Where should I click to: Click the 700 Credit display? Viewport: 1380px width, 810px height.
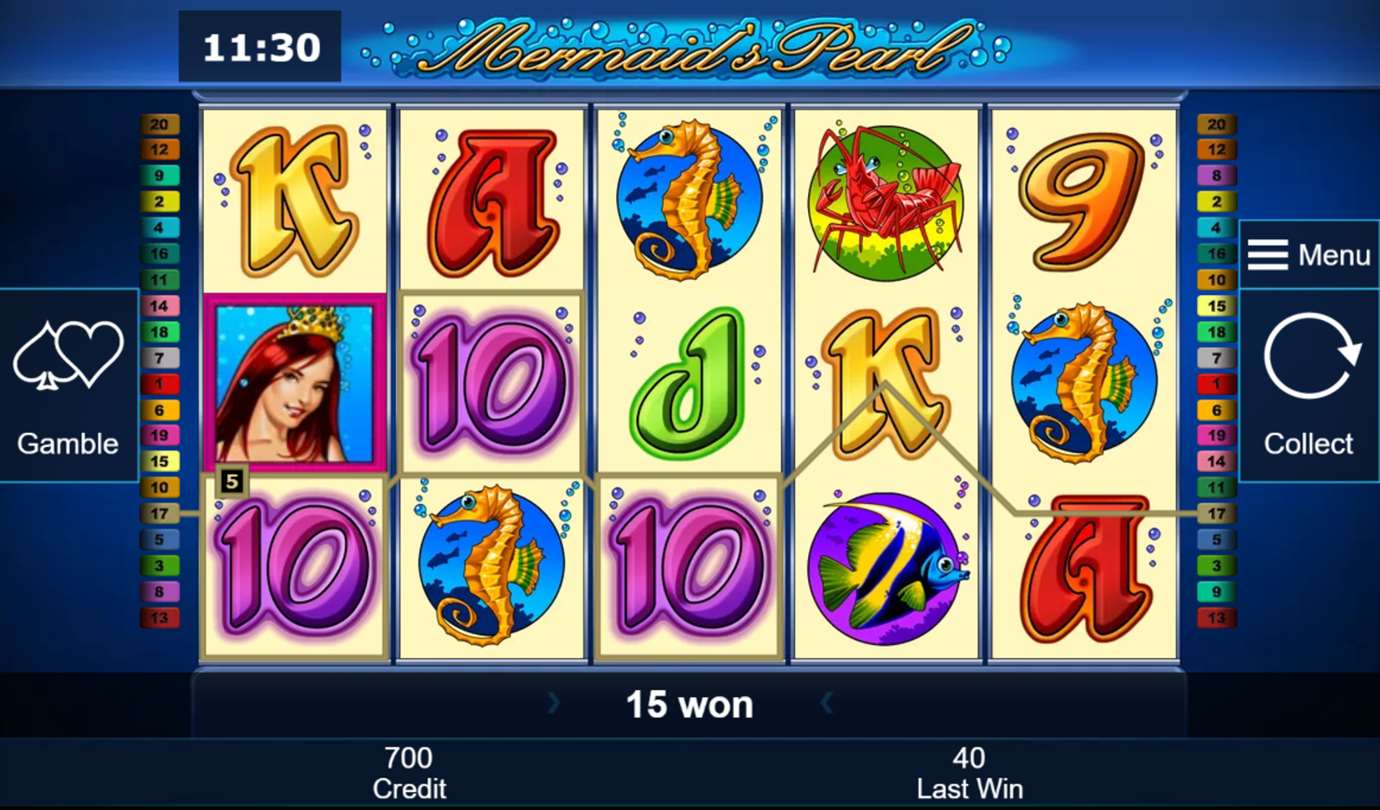coord(409,772)
